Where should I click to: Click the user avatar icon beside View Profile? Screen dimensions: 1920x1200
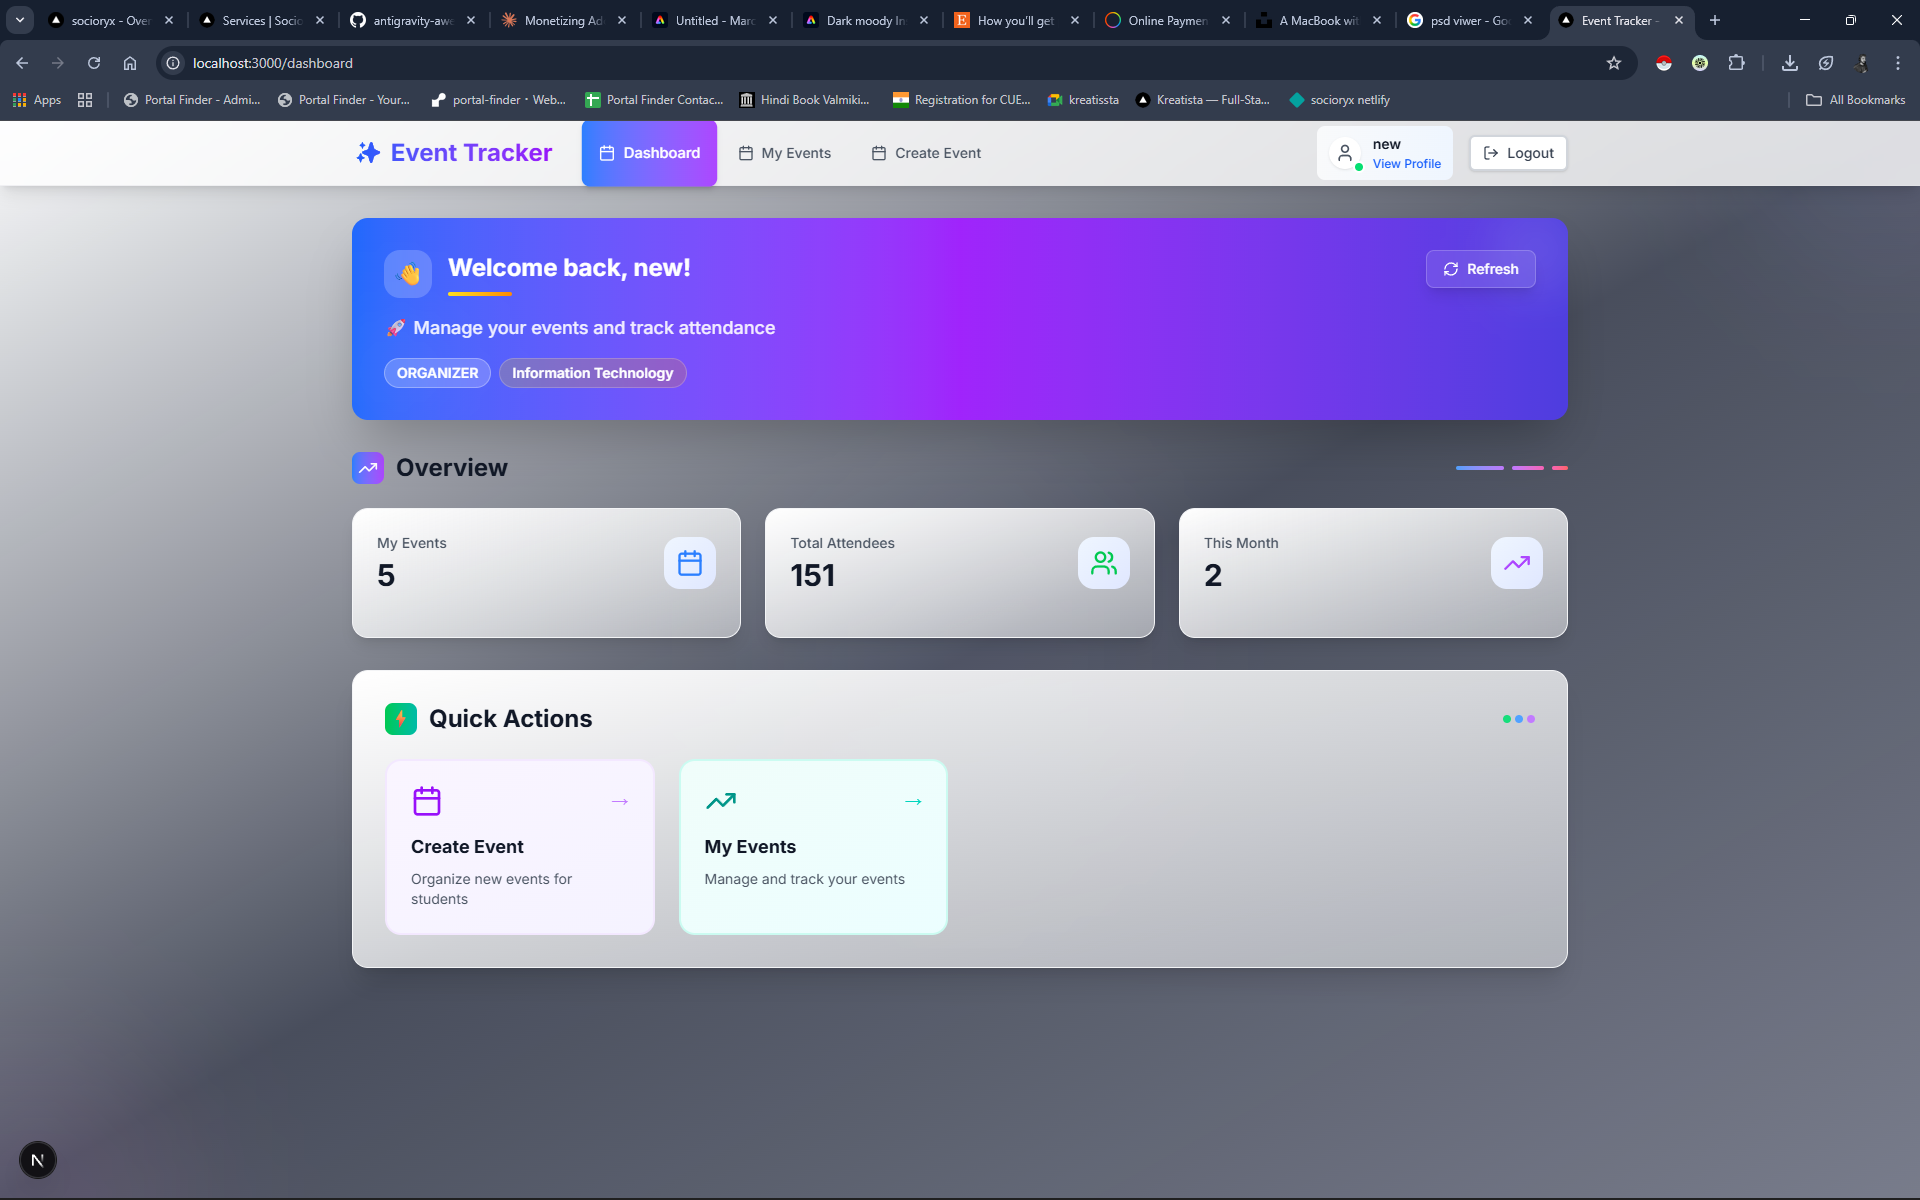1345,153
